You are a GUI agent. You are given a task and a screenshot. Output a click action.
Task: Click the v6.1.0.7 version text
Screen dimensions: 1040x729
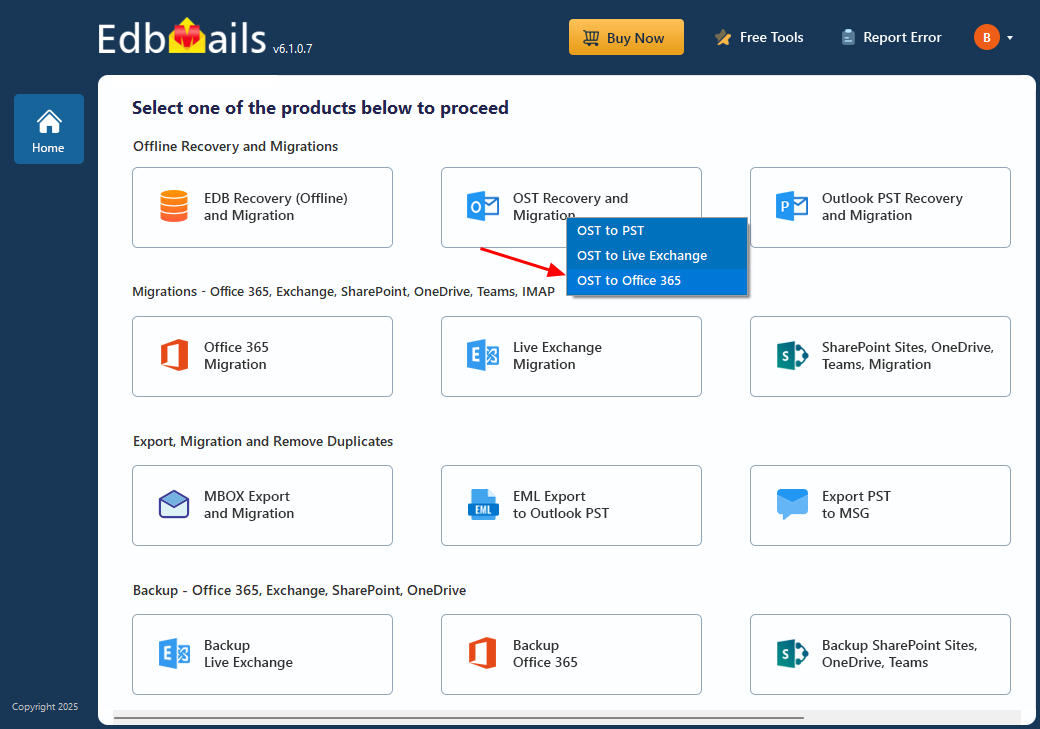(x=292, y=48)
